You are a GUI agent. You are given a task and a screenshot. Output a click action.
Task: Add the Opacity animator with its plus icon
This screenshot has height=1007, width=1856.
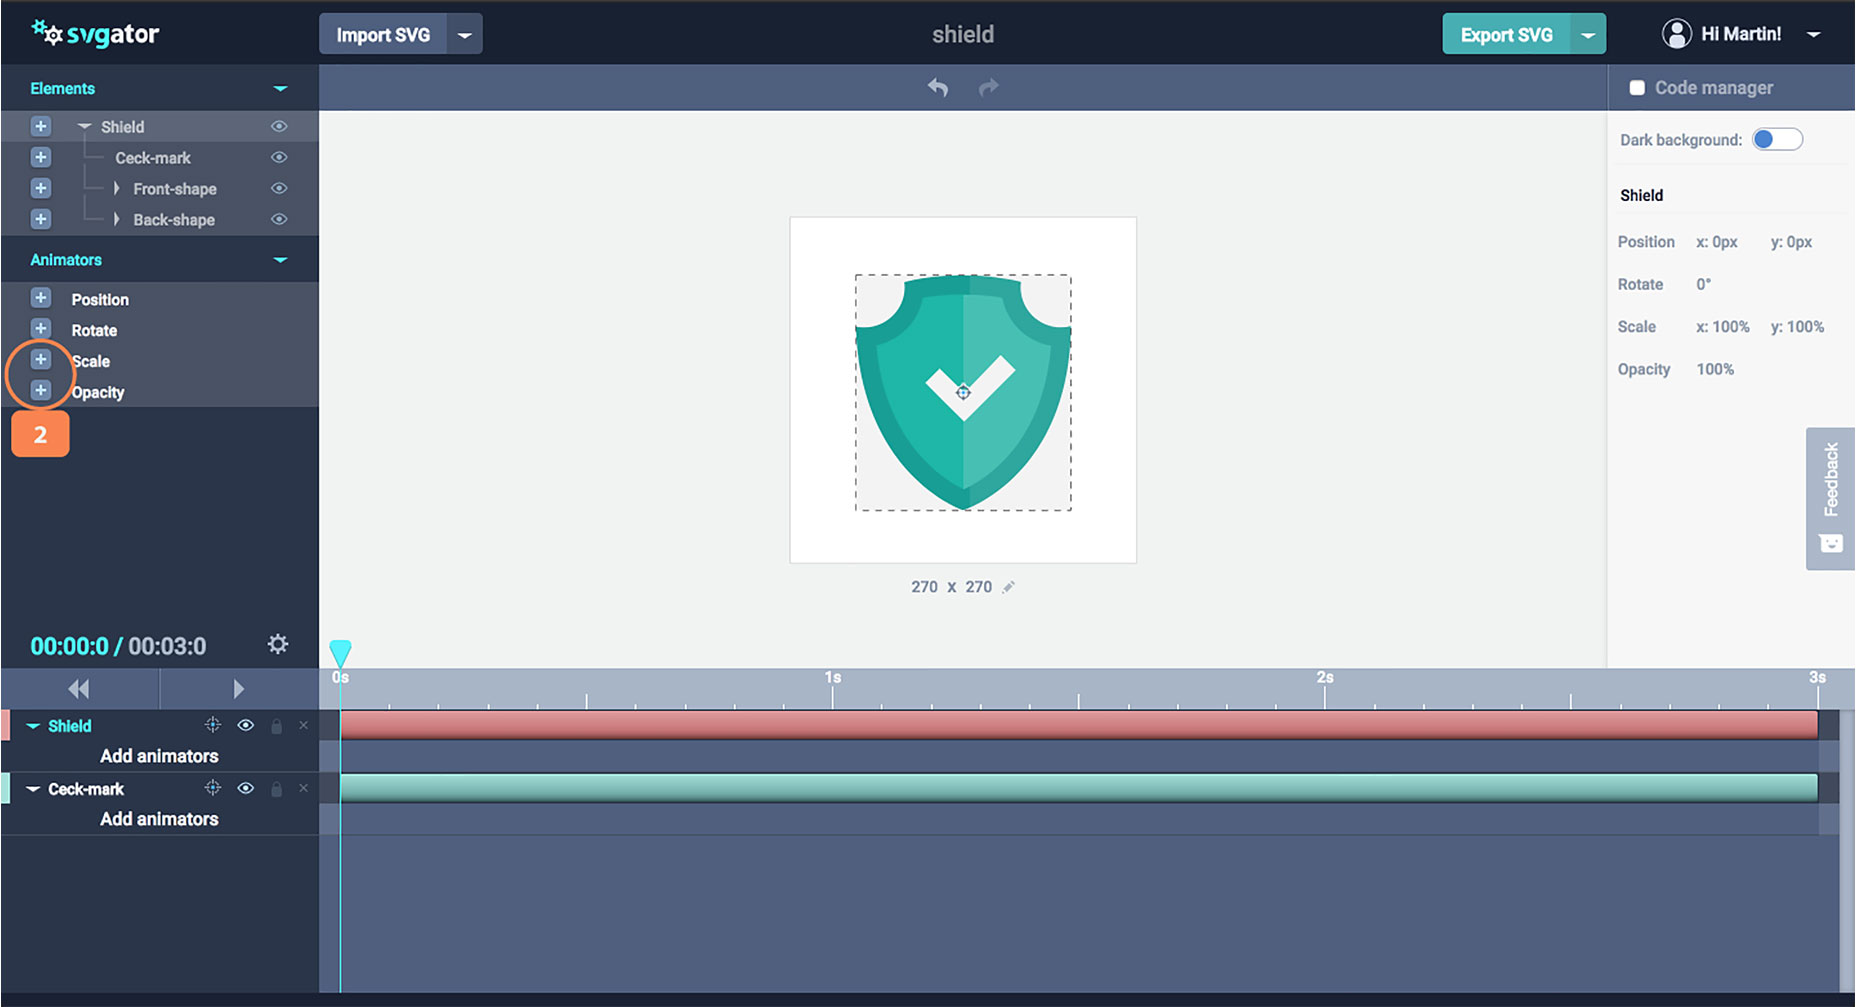tap(41, 391)
